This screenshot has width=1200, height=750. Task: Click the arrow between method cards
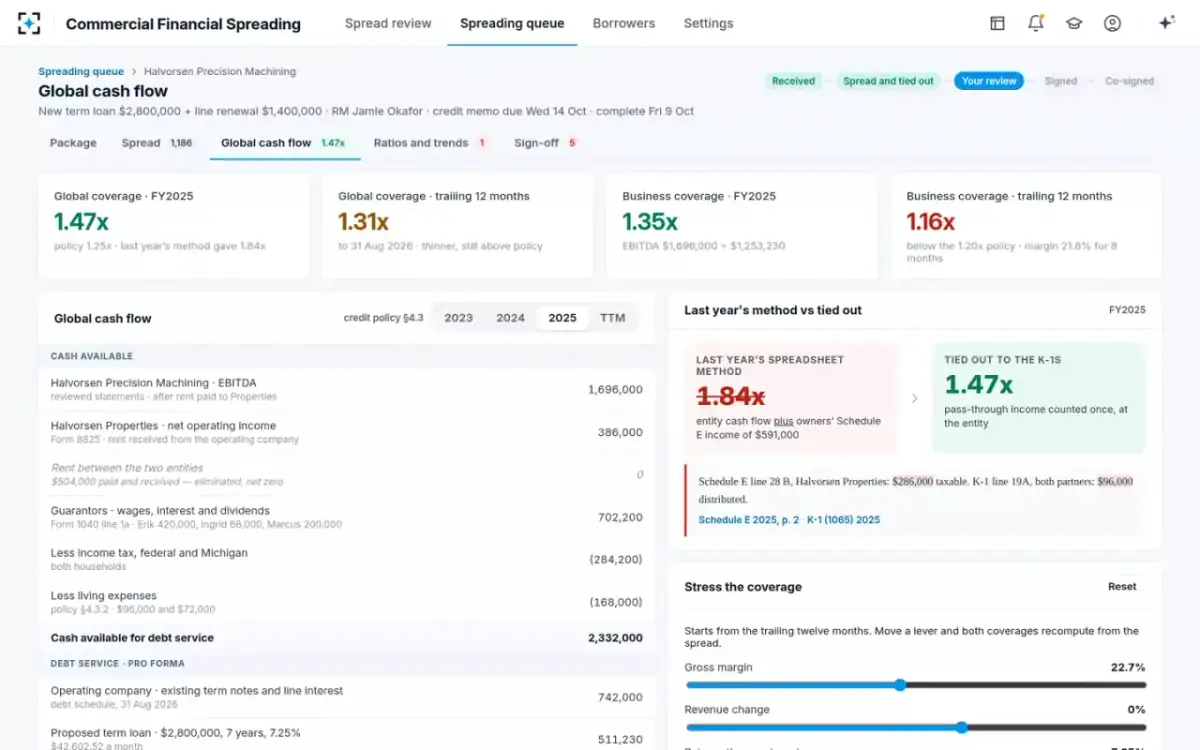(x=914, y=398)
